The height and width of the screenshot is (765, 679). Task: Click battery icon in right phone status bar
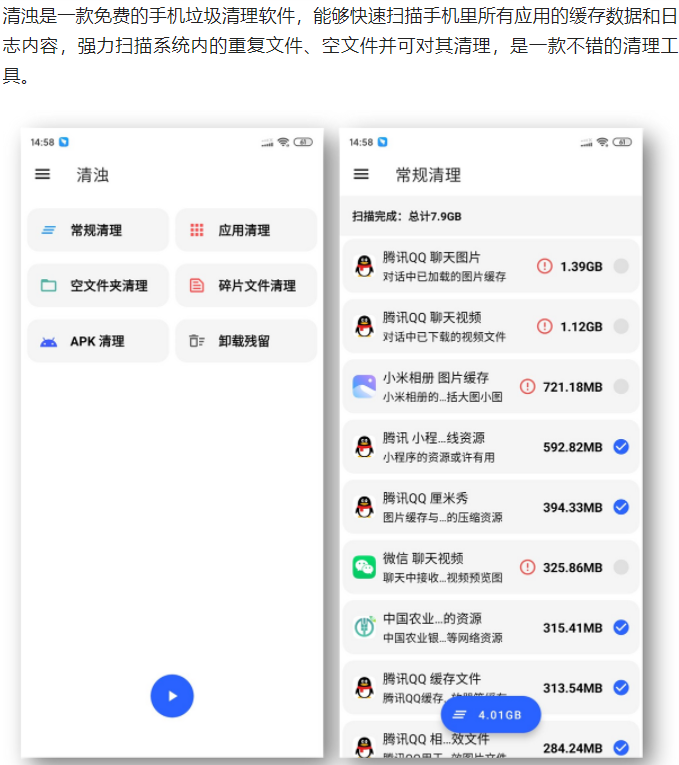(622, 142)
